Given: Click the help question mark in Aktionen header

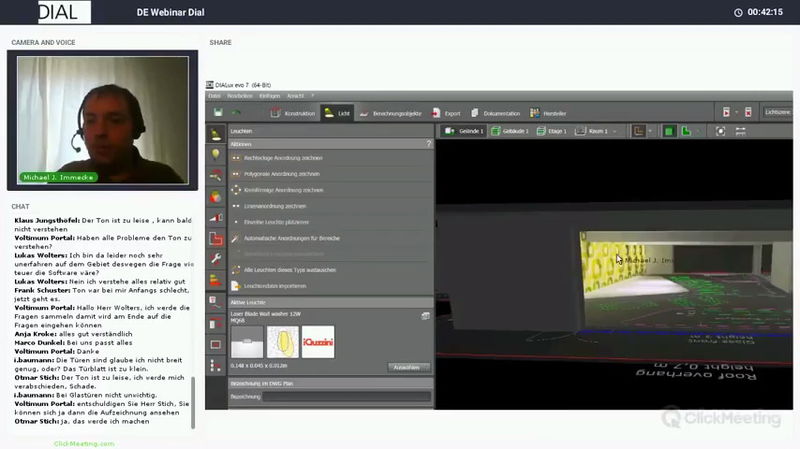Looking at the screenshot, I should [428, 144].
